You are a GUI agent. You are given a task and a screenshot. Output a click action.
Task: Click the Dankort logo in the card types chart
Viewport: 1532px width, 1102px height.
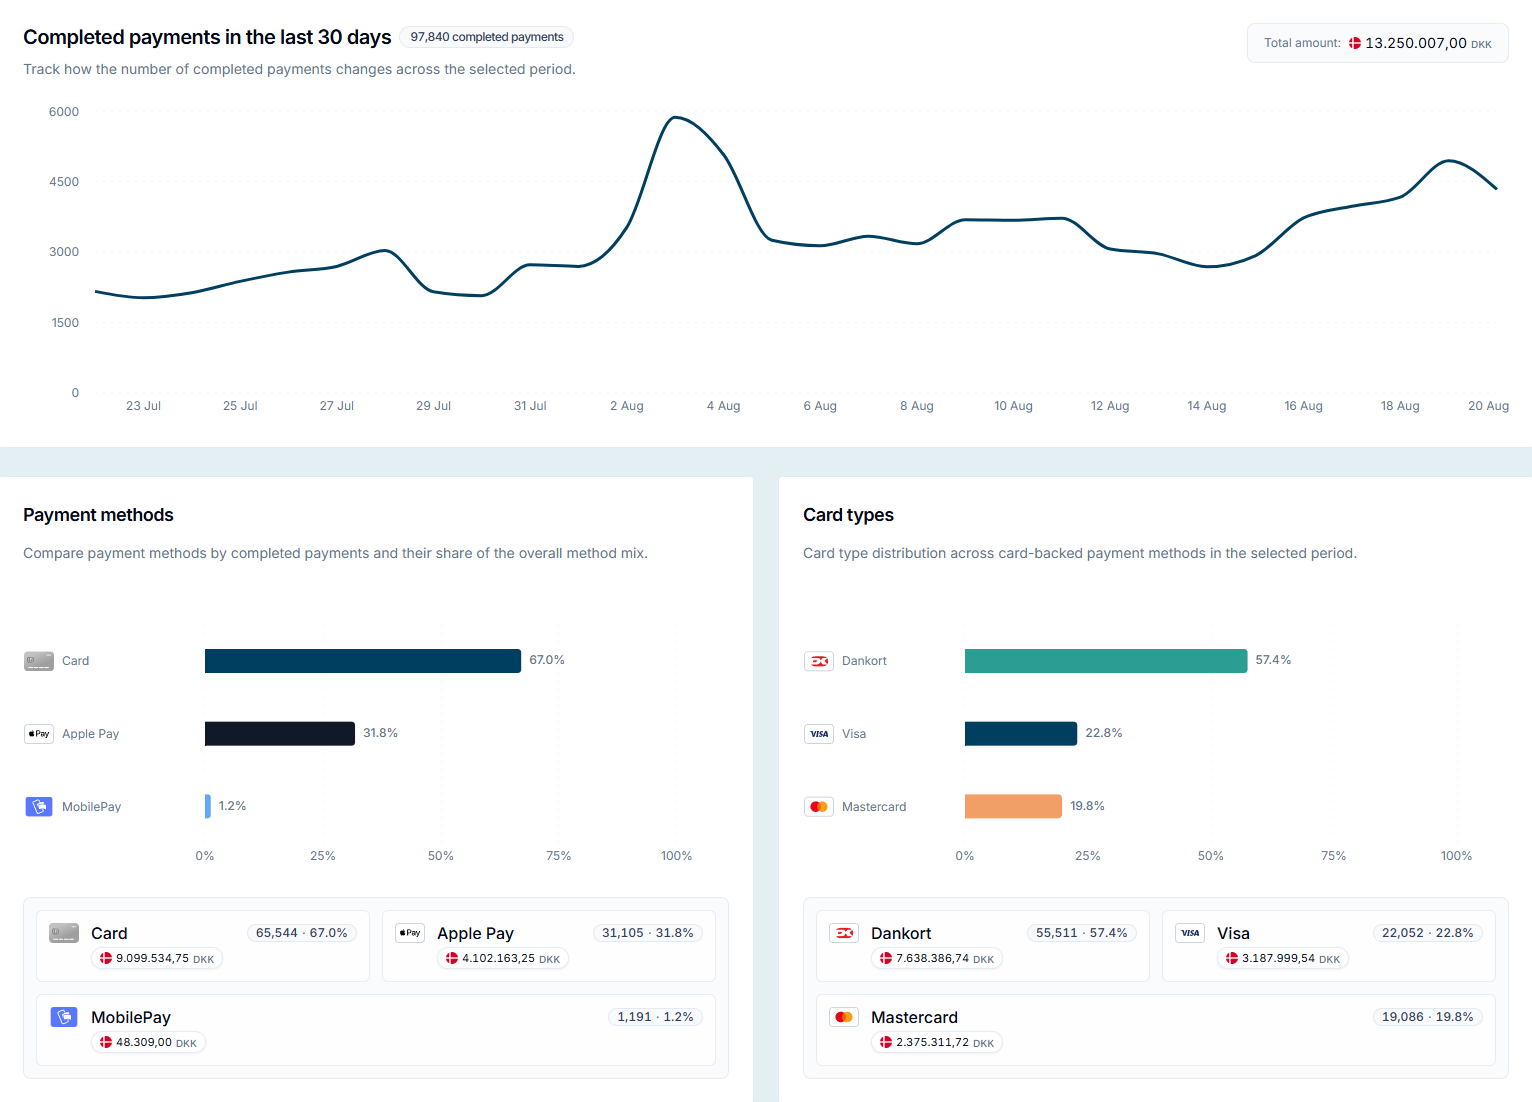point(819,661)
